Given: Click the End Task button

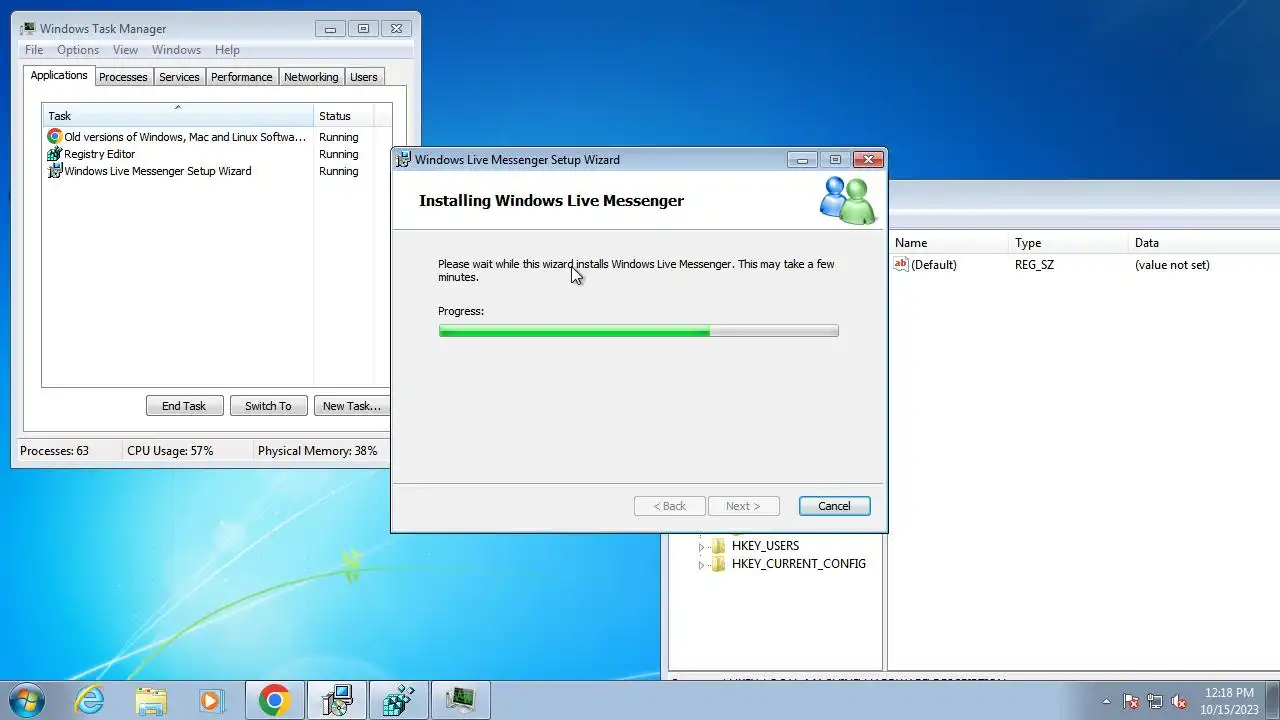Looking at the screenshot, I should click(184, 406).
